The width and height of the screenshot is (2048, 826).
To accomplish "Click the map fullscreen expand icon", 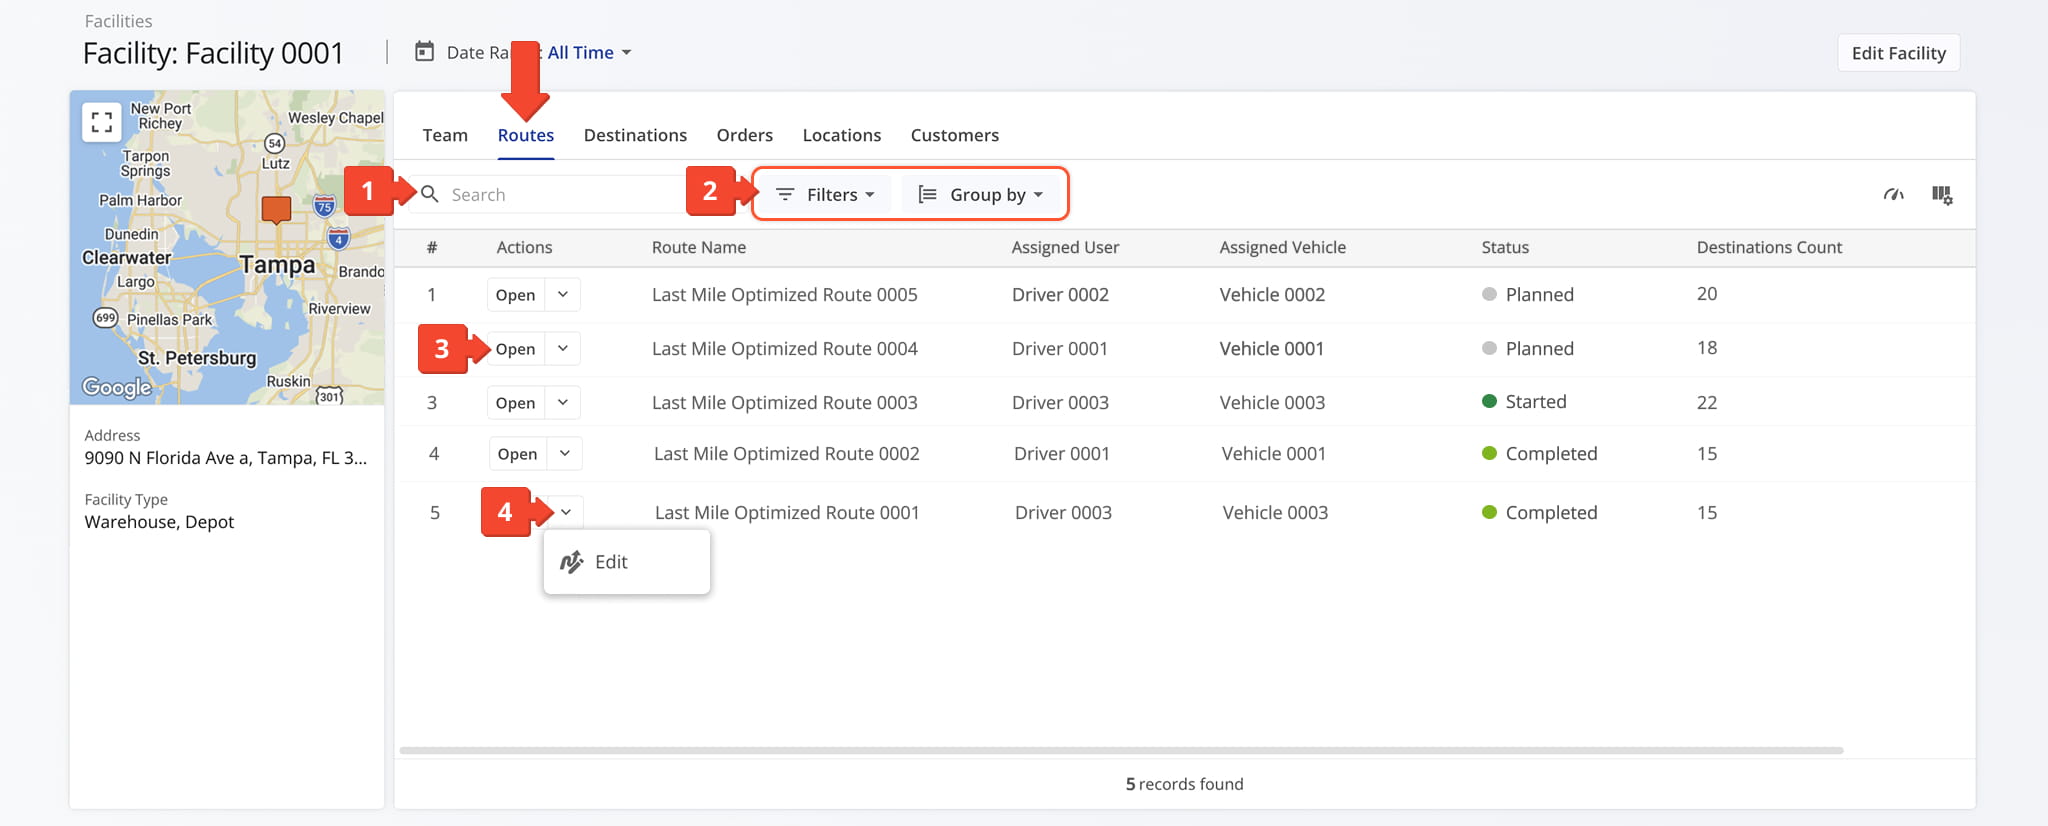I will 101,122.
